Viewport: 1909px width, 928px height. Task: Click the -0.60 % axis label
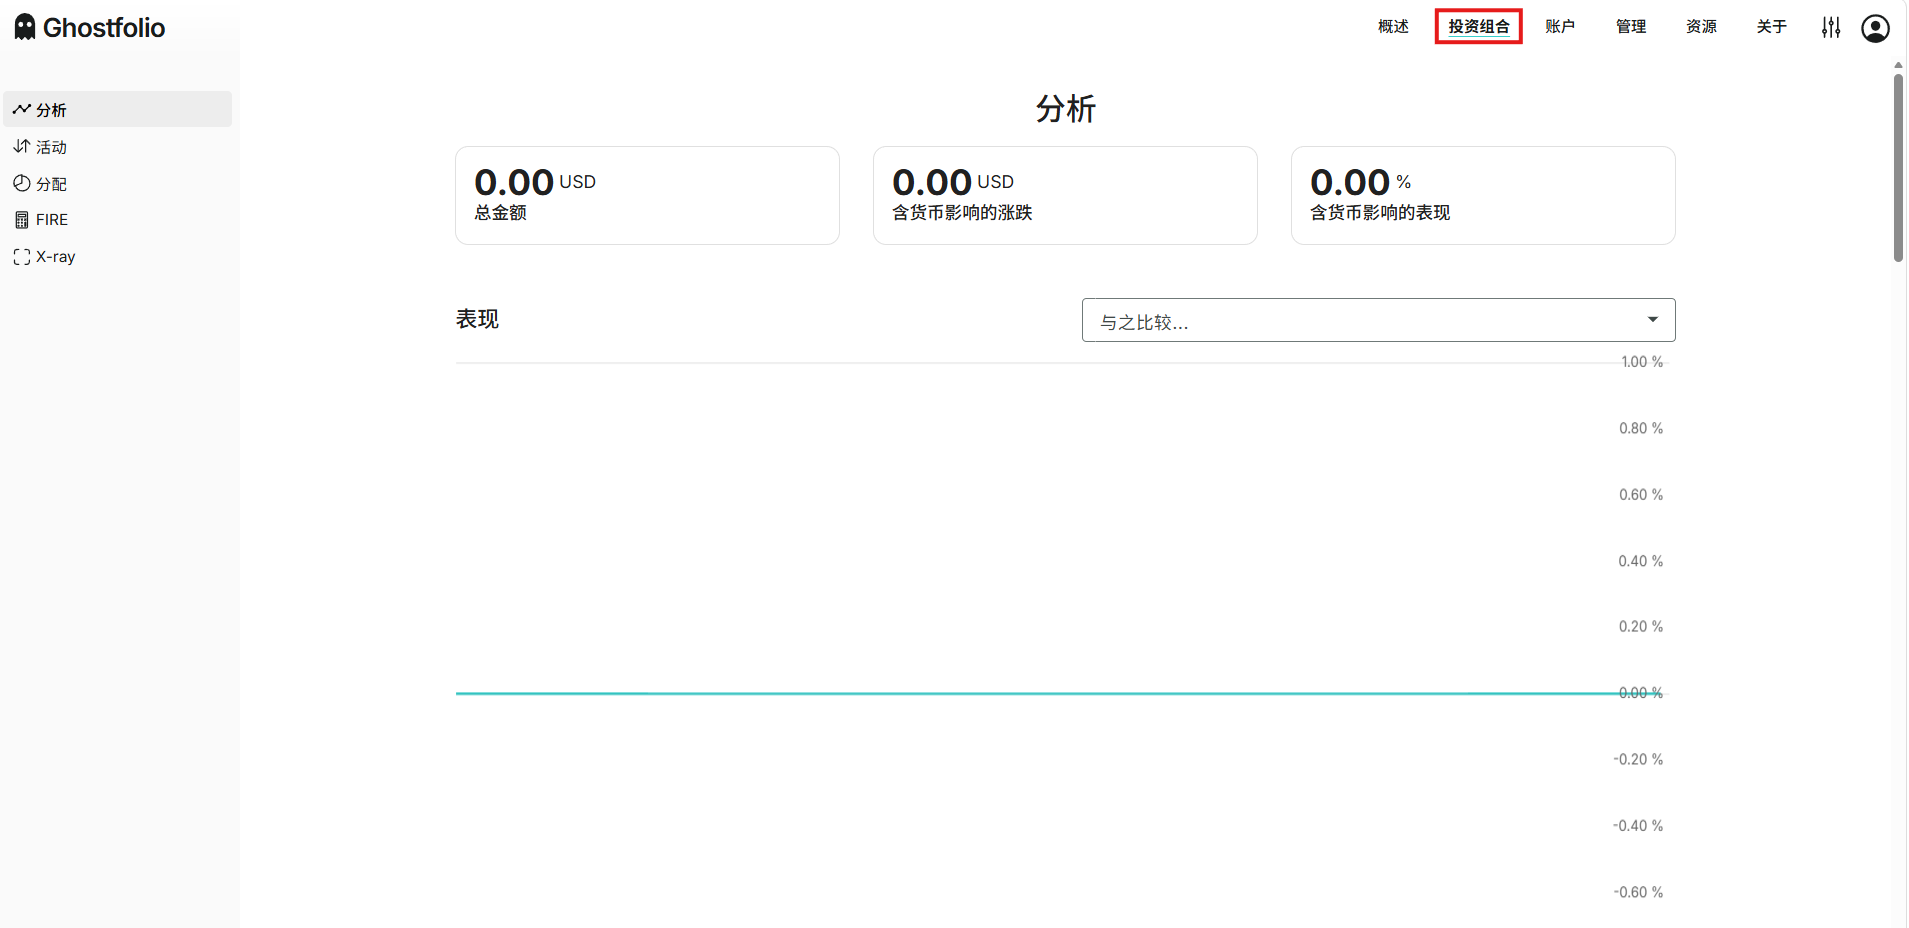click(x=1638, y=892)
